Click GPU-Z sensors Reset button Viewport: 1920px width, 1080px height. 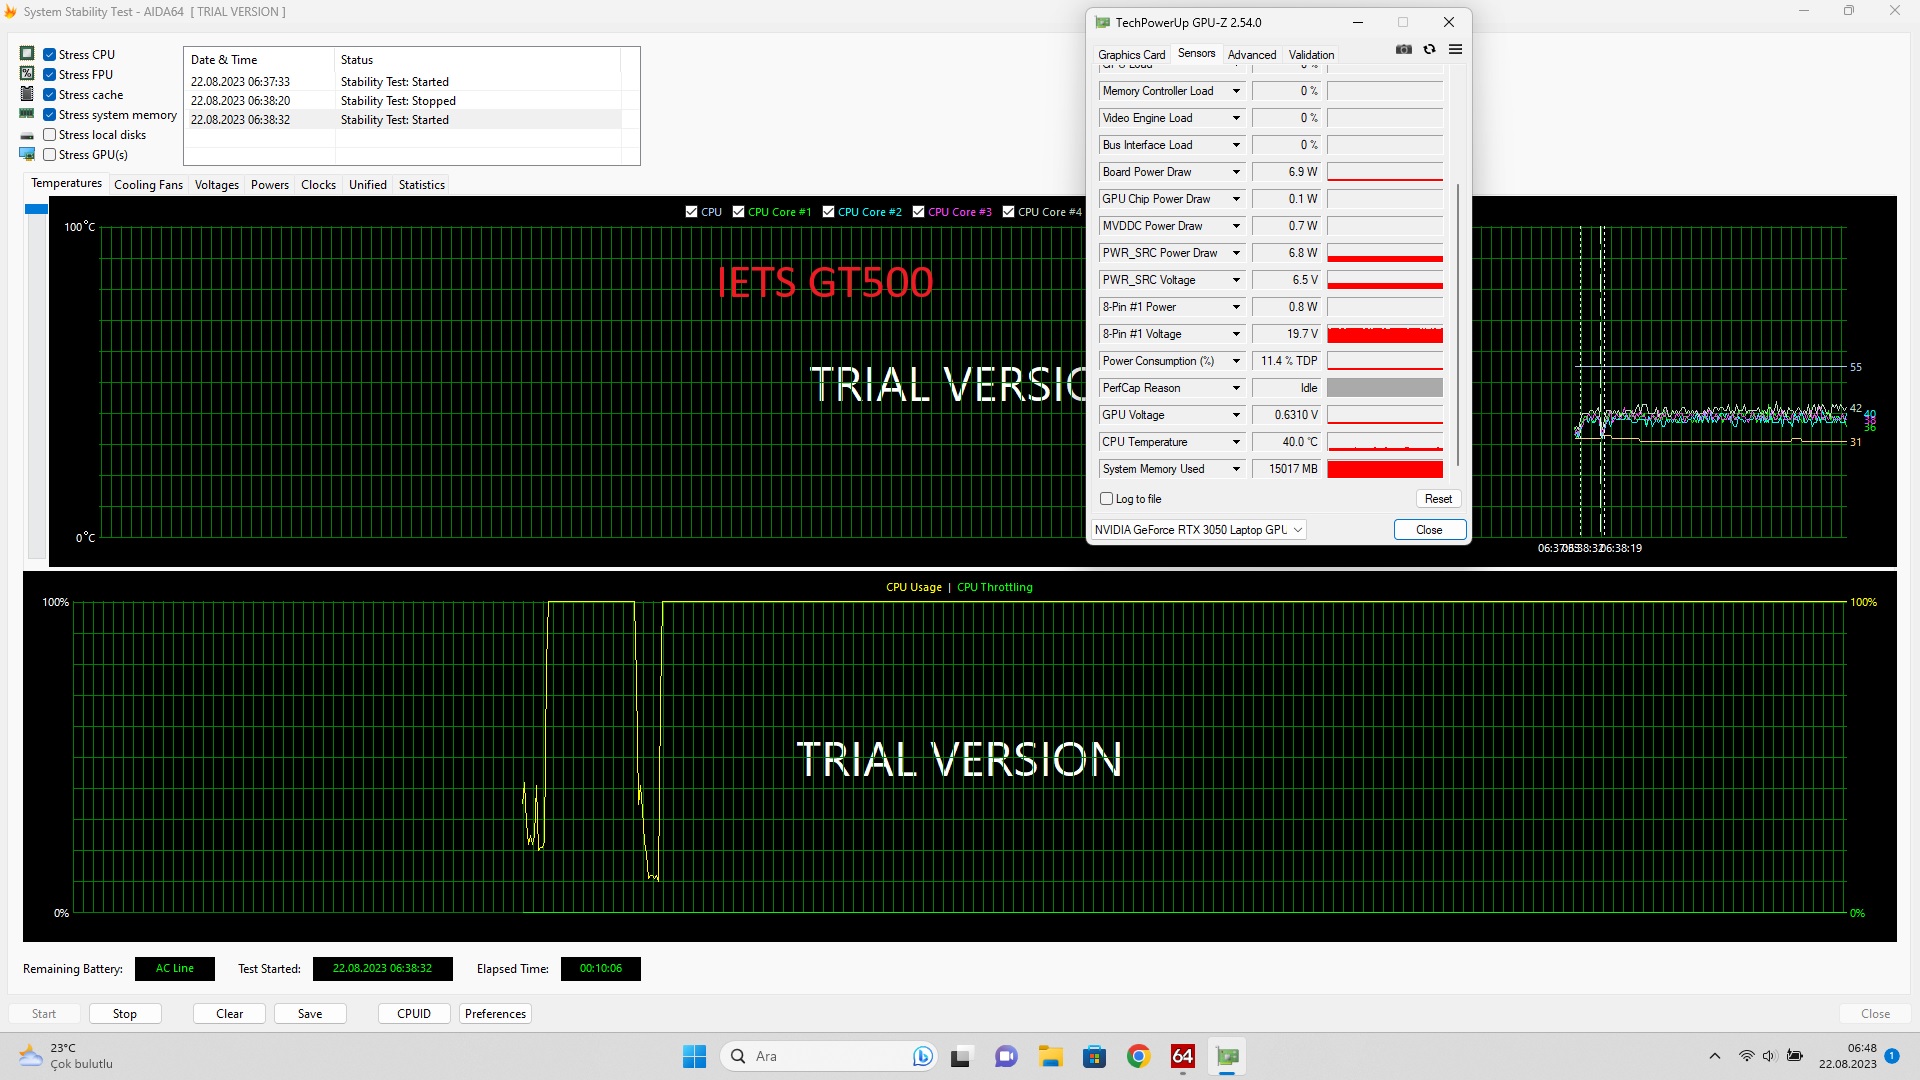1438,499
